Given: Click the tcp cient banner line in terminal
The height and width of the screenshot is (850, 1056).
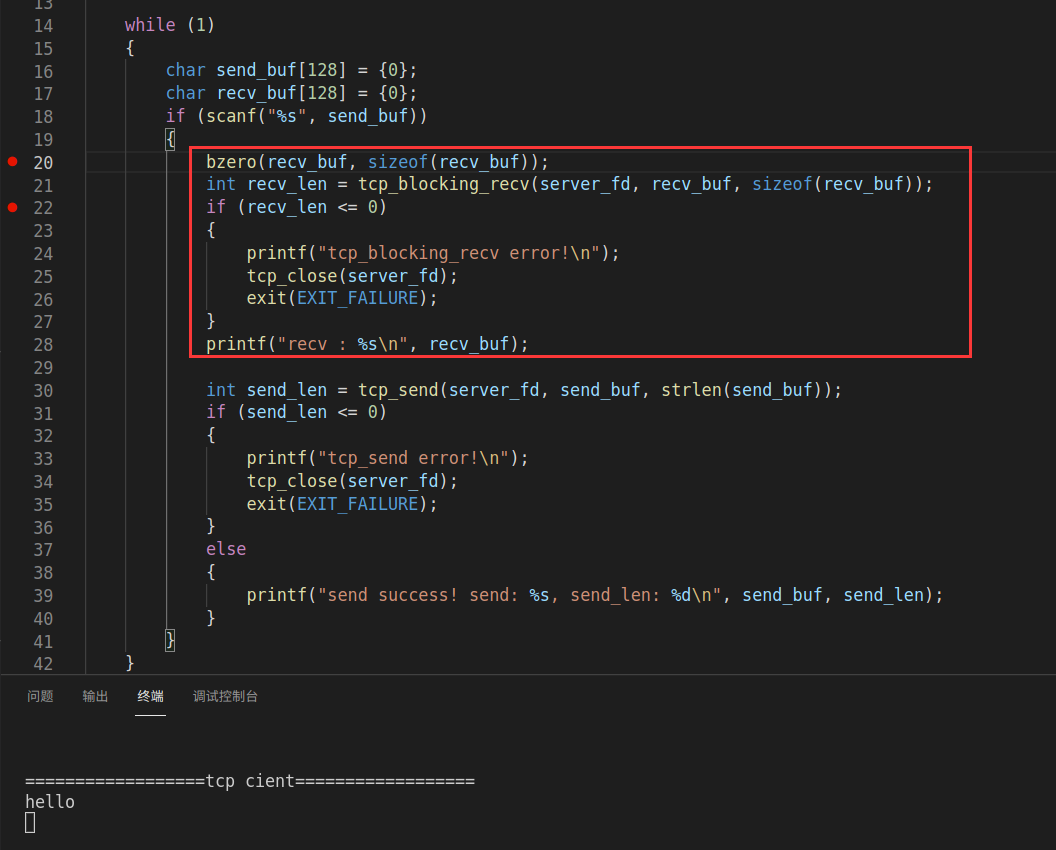Looking at the screenshot, I should click(x=250, y=781).
